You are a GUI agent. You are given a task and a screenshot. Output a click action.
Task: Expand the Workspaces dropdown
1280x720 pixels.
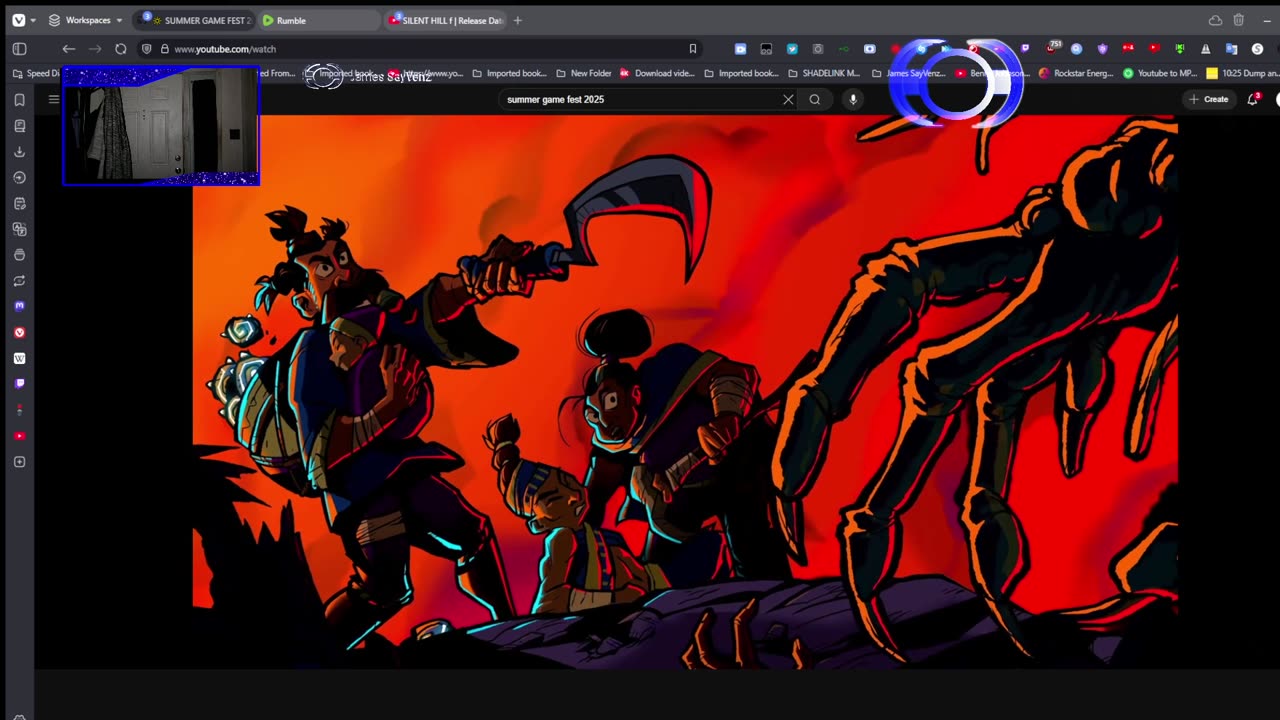click(86, 20)
